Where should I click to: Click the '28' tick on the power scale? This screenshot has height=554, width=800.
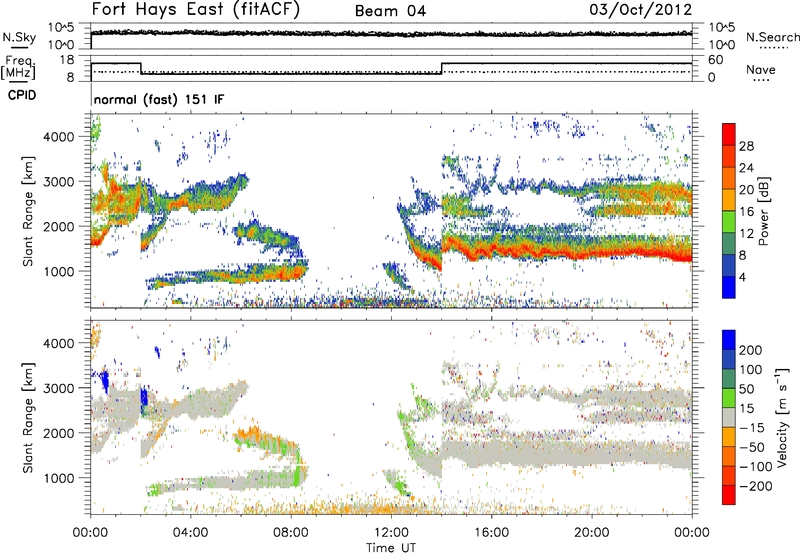(x=746, y=146)
